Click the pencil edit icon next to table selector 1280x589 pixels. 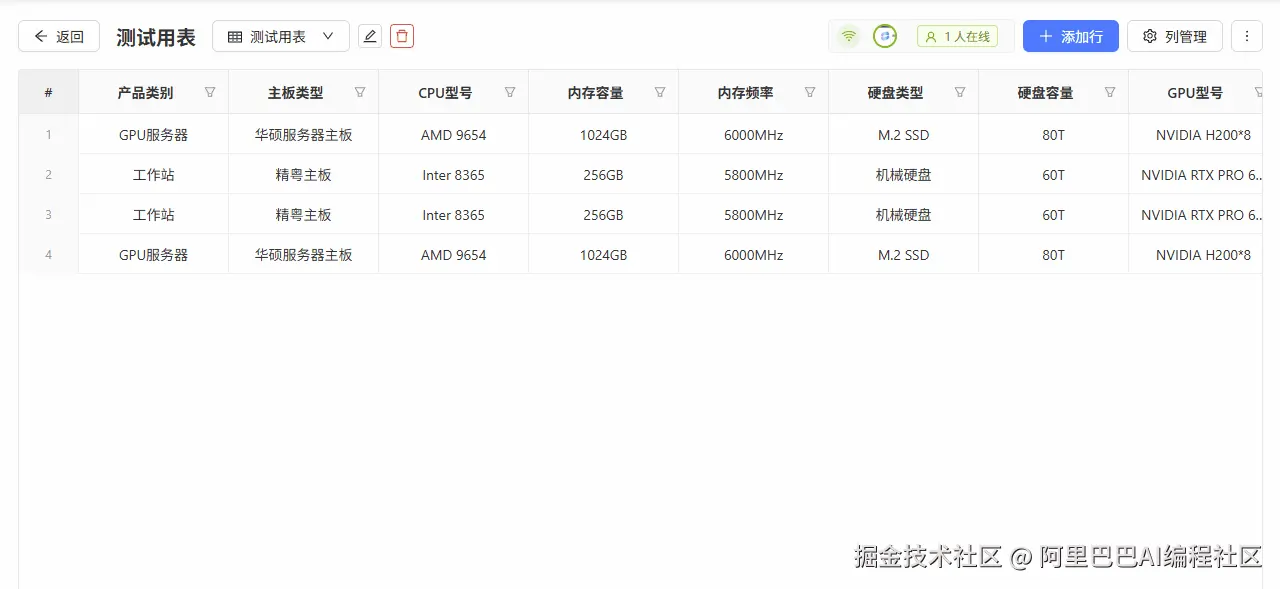370,35
